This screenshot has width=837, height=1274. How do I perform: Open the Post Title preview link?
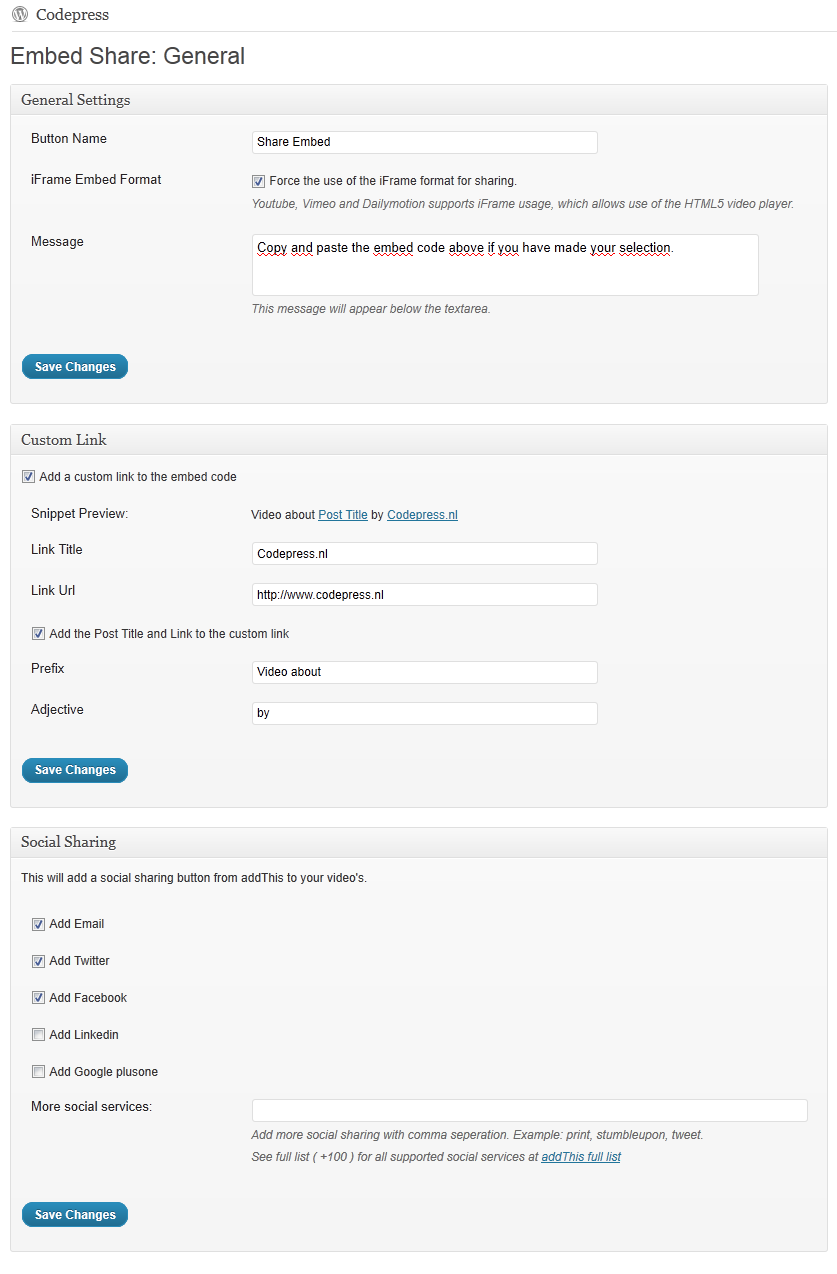point(343,515)
